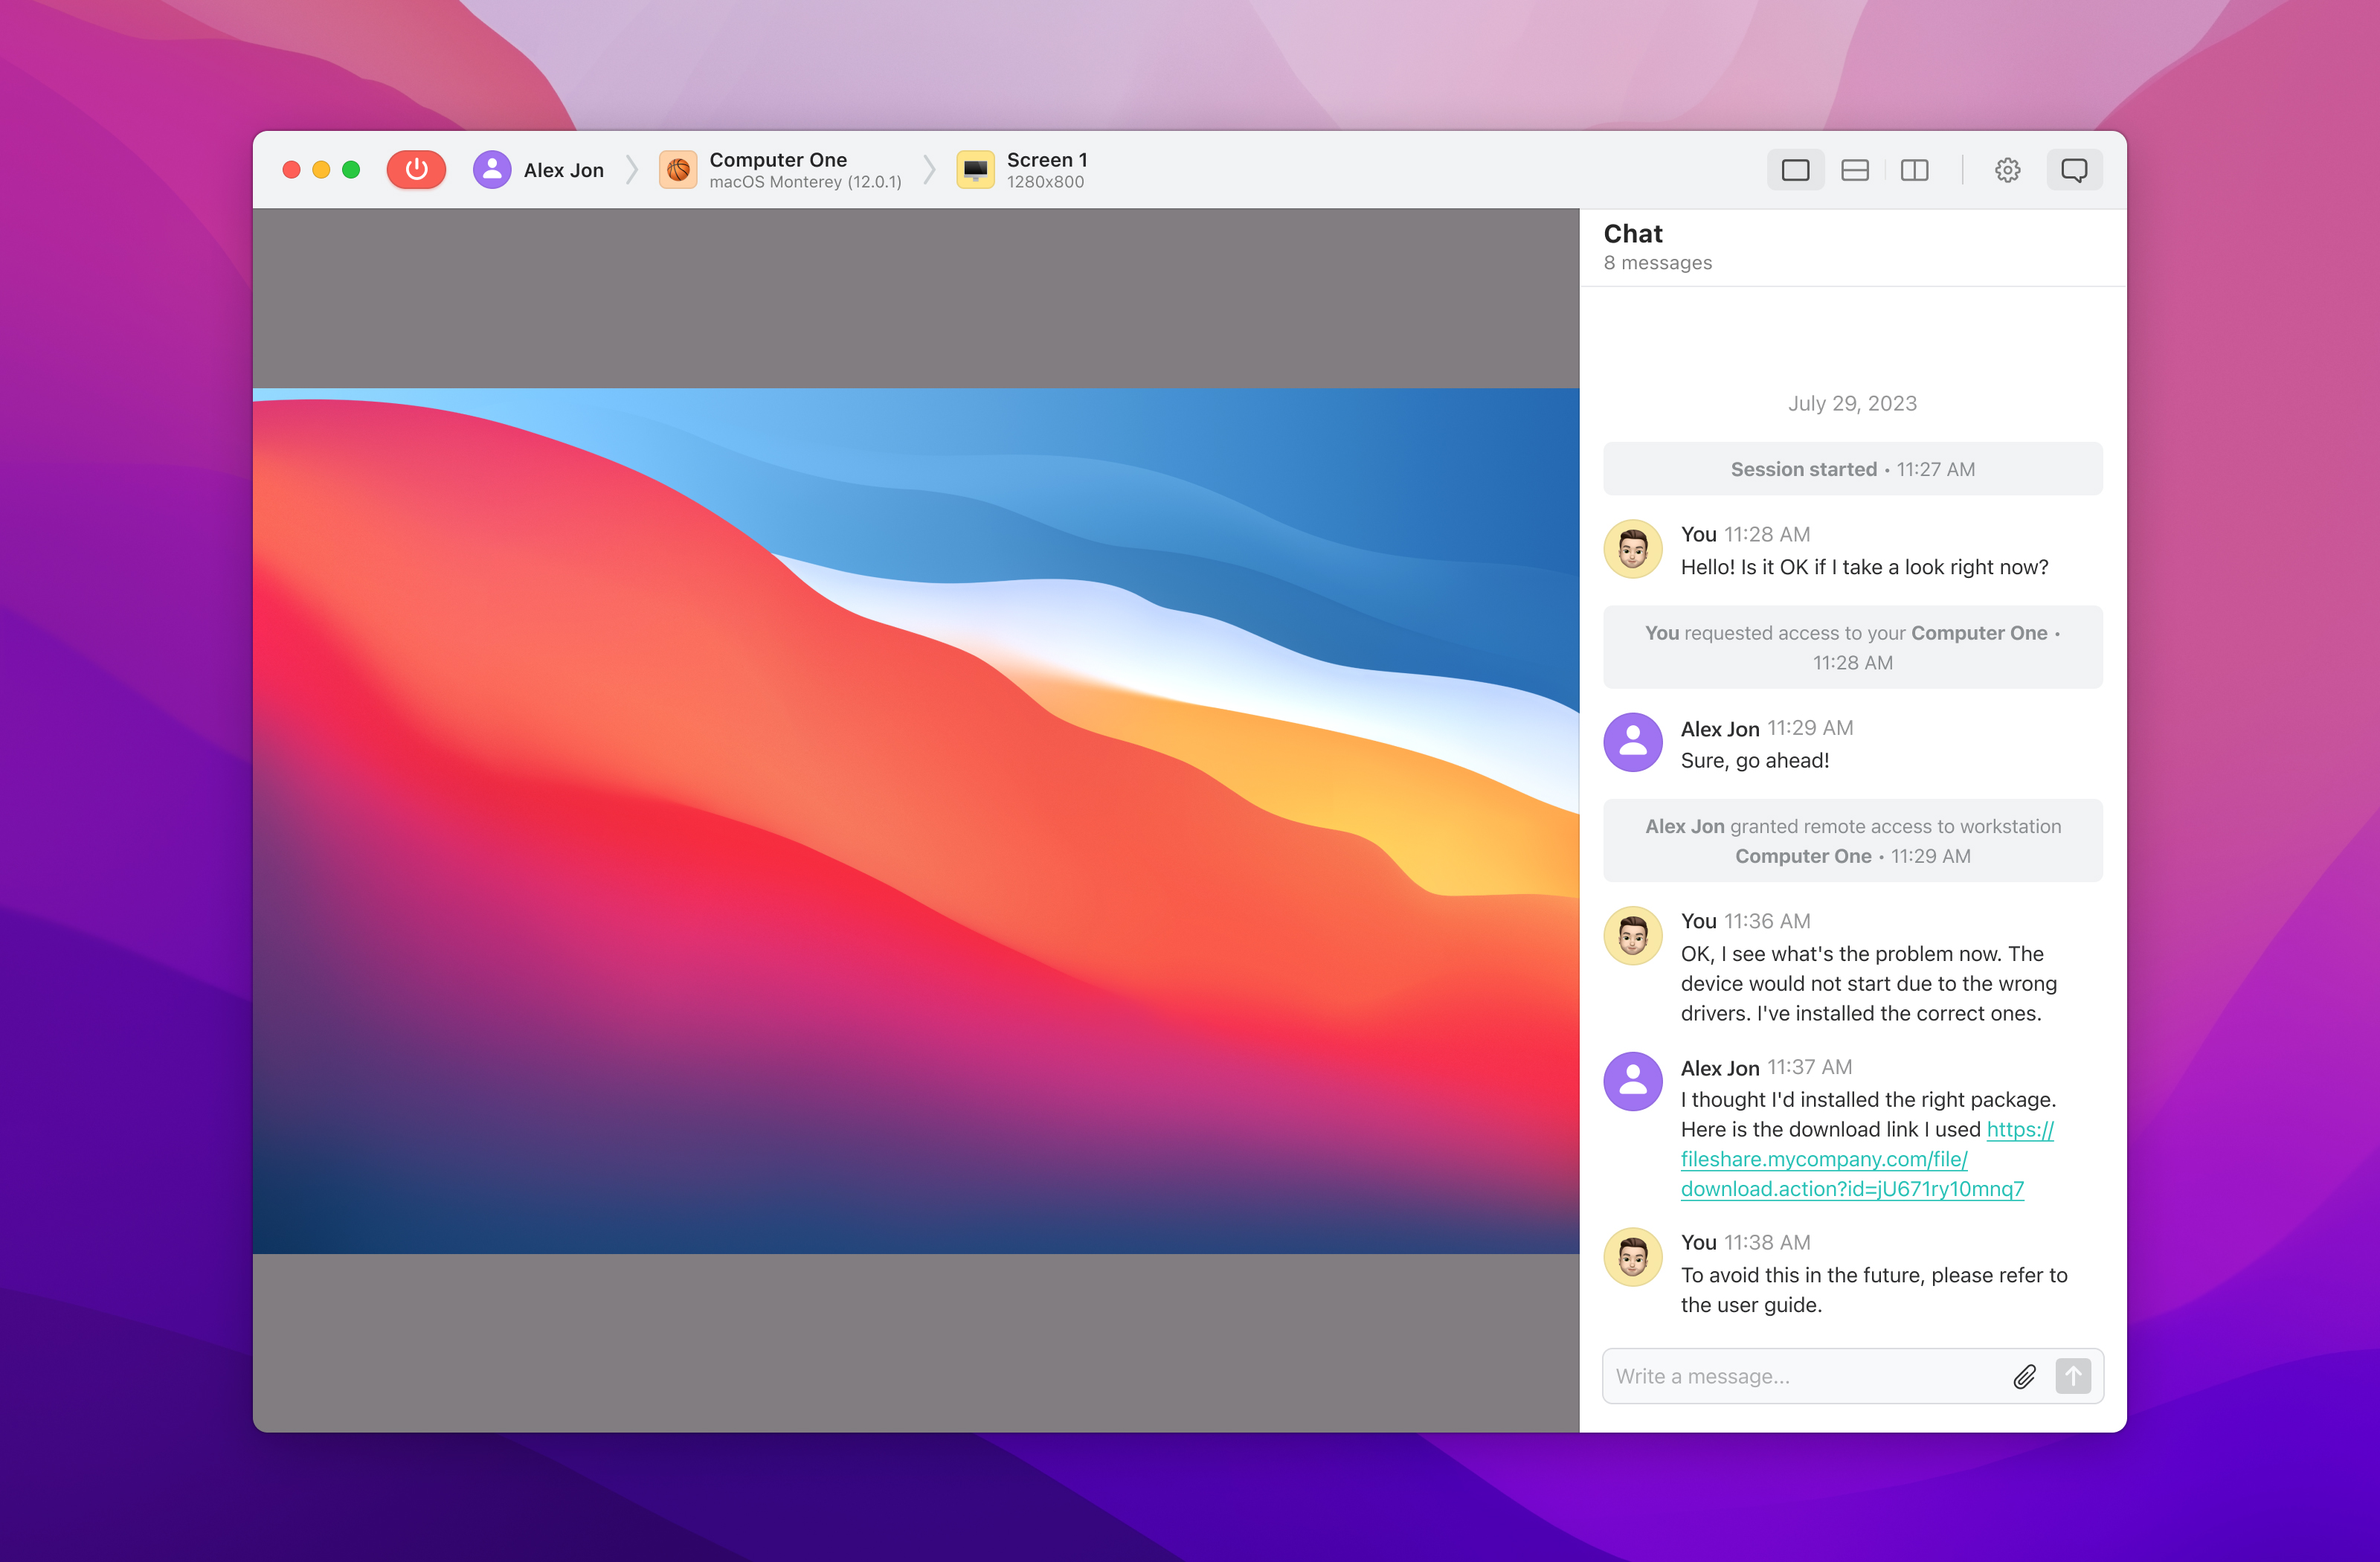The height and width of the screenshot is (1562, 2380).
Task: Click the Screen 1 monitor icon
Action: 975,170
